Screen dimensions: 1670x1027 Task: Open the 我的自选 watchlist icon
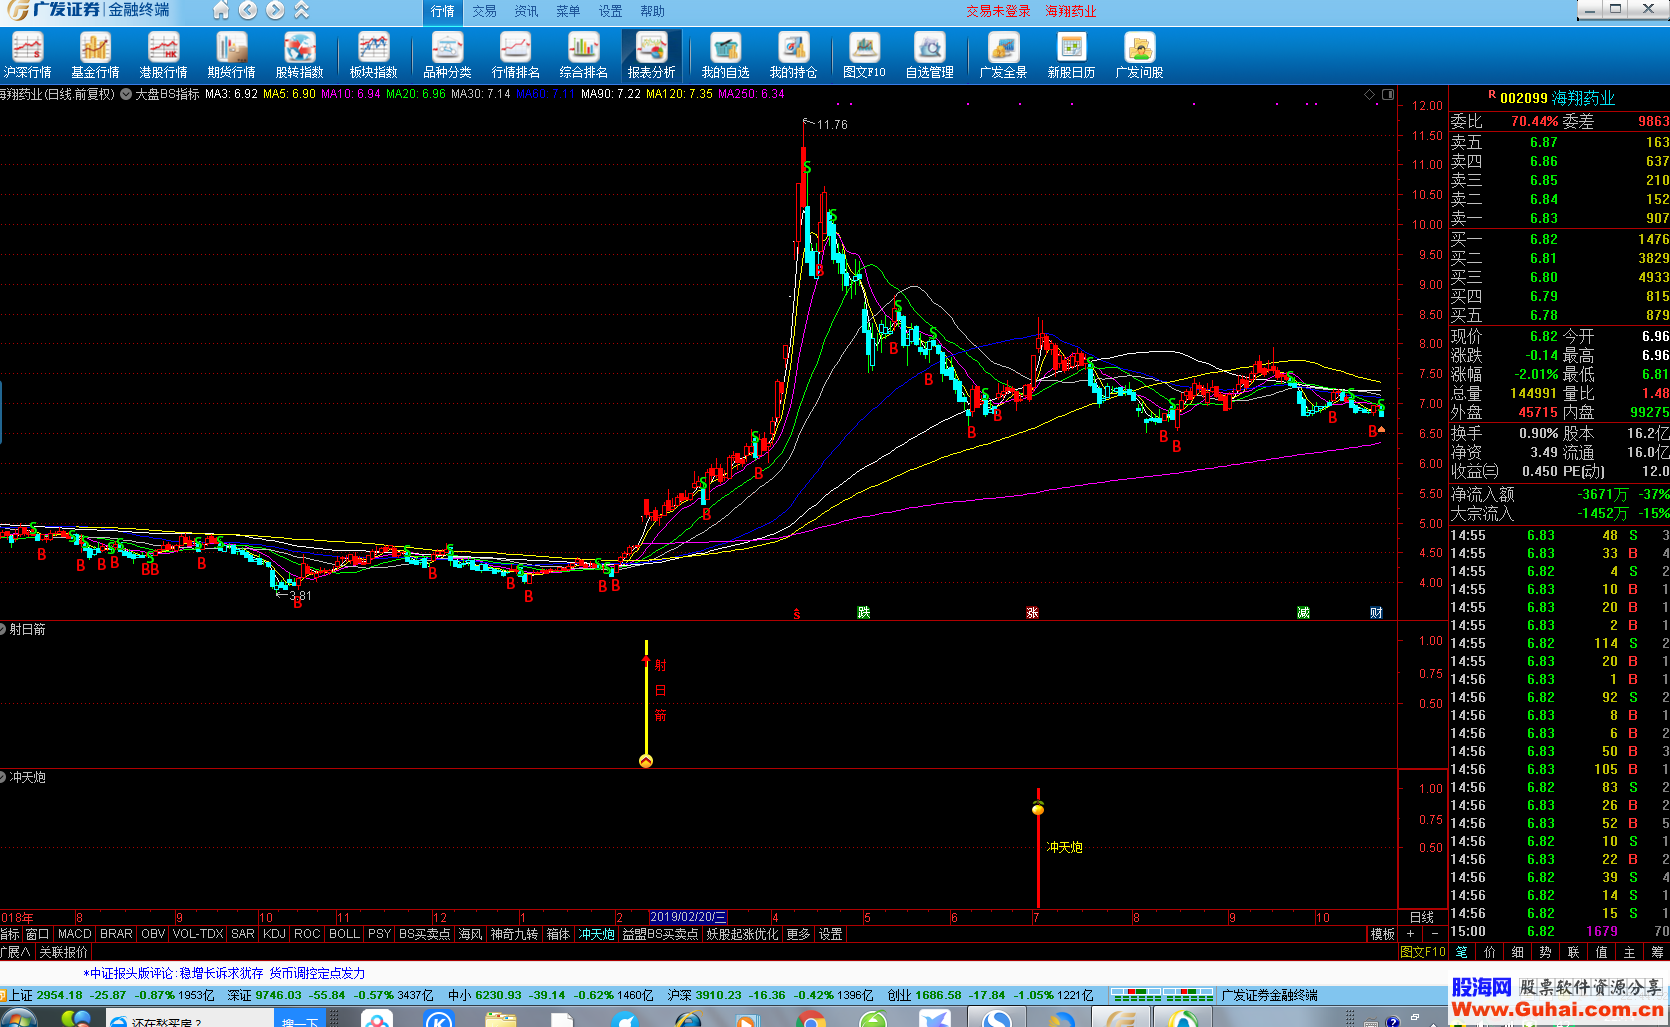(725, 55)
